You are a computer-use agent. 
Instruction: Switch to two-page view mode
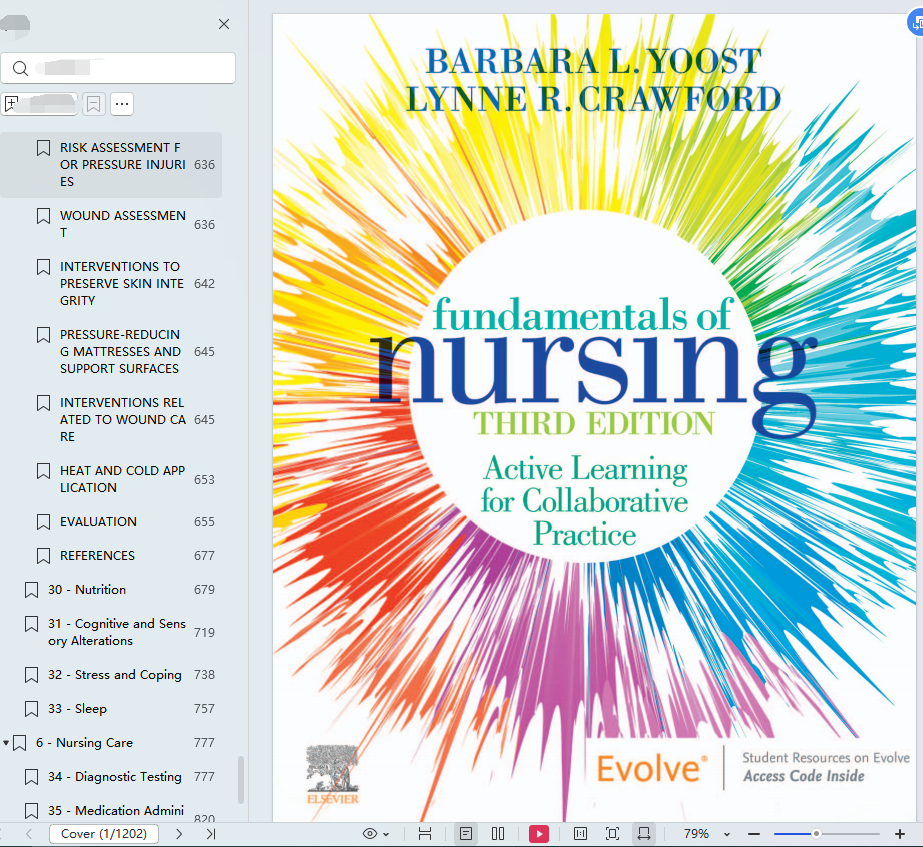pos(498,834)
